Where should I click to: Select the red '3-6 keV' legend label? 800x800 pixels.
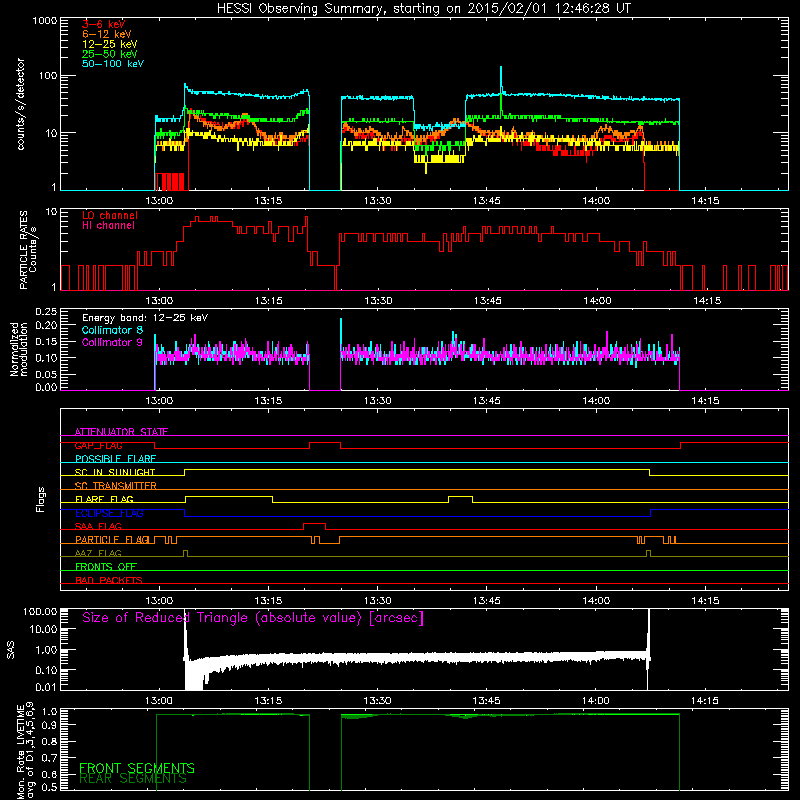[x=104, y=24]
